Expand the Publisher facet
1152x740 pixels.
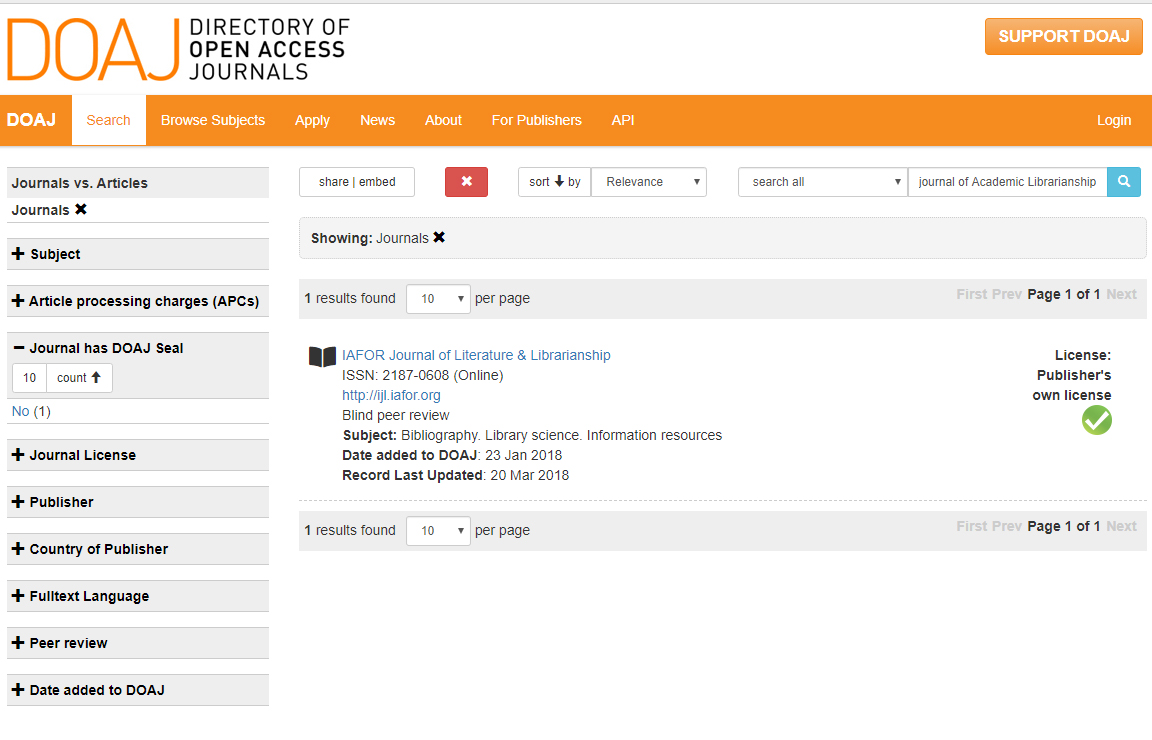(137, 503)
